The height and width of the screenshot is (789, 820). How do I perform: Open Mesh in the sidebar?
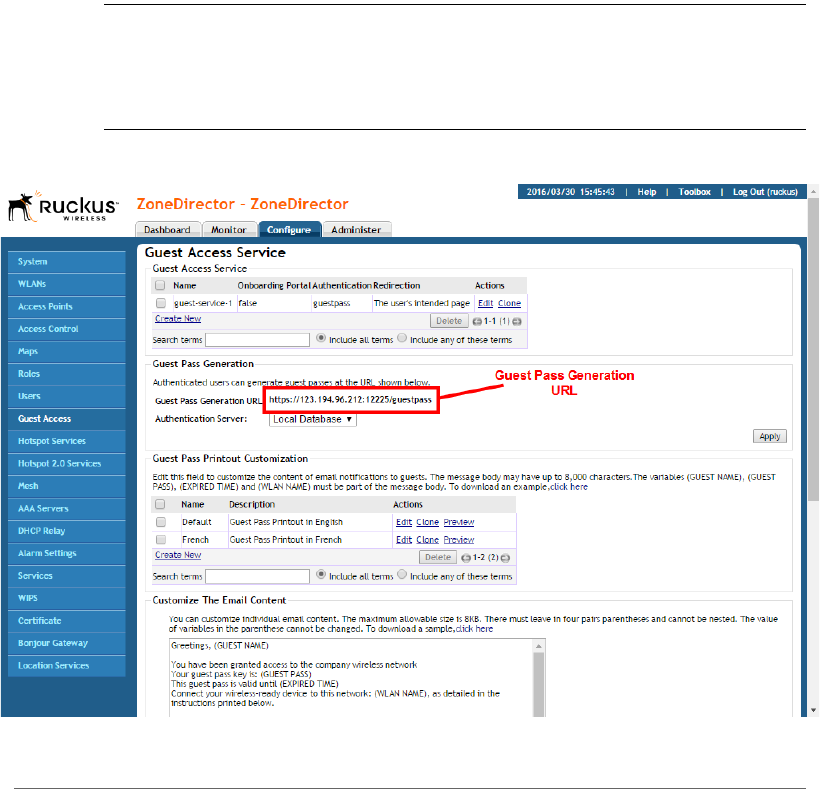[x=67, y=486]
